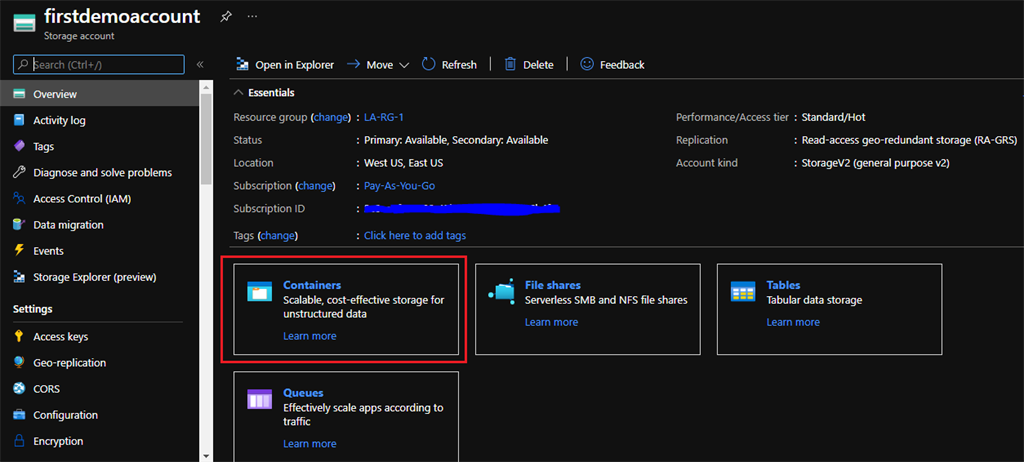Click the sidebar scrollbar down arrow
The width and height of the screenshot is (1024, 462).
coord(206,455)
